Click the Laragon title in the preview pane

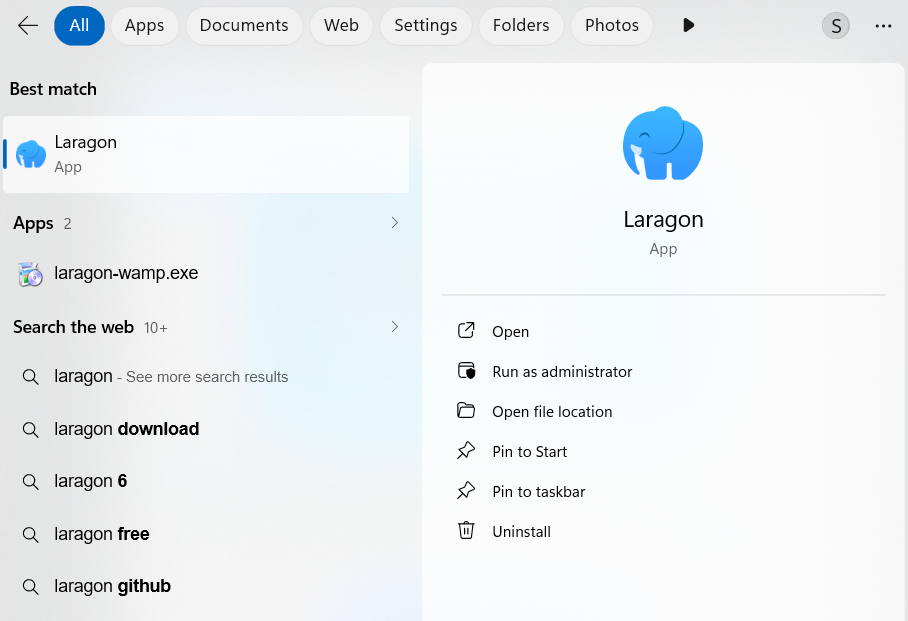pyautogui.click(x=663, y=220)
